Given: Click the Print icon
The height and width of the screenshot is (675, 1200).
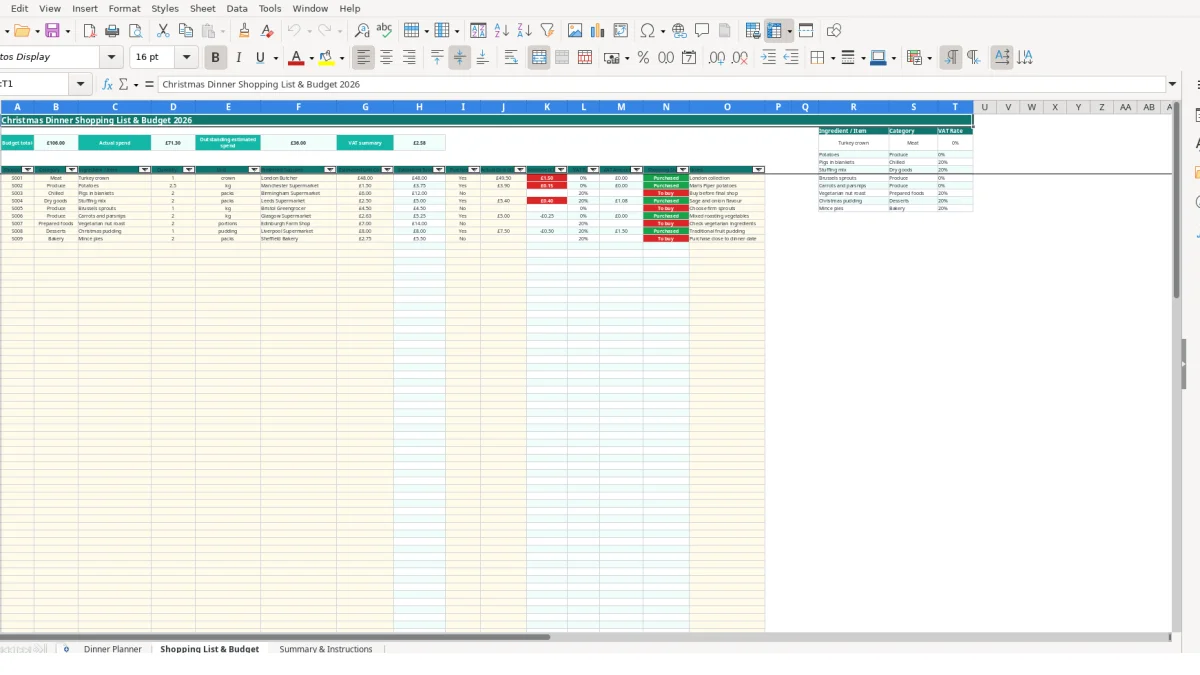Looking at the screenshot, I should 114,31.
